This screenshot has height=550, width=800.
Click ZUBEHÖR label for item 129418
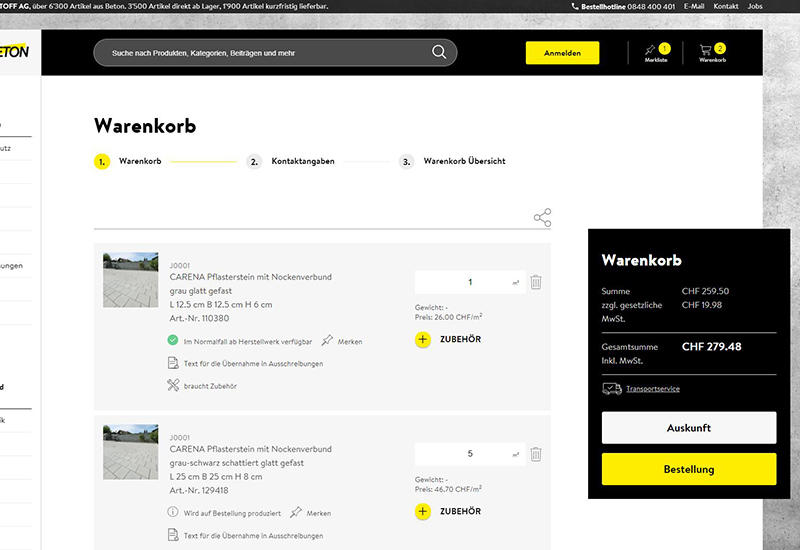point(460,511)
